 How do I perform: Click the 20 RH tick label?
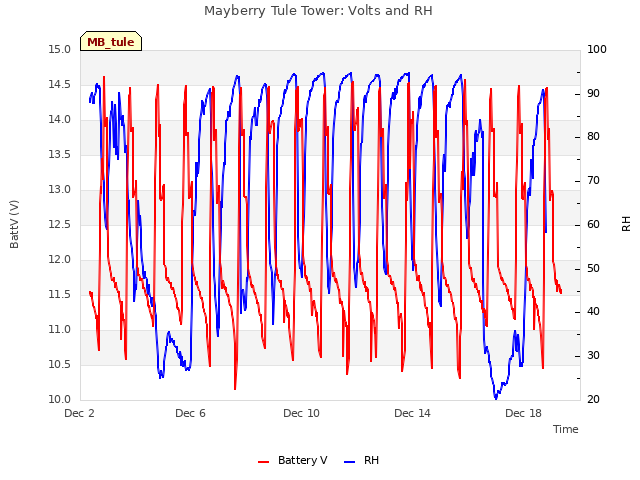[593, 400]
